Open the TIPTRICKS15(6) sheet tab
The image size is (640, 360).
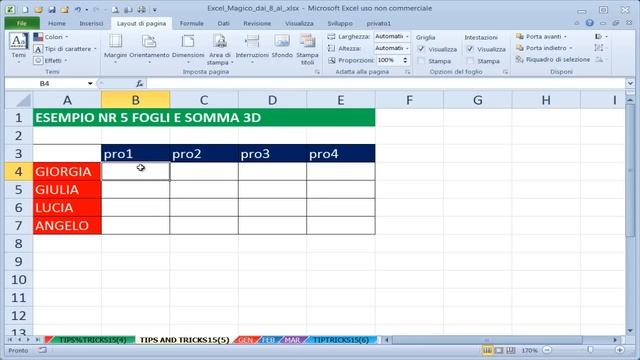click(x=340, y=340)
